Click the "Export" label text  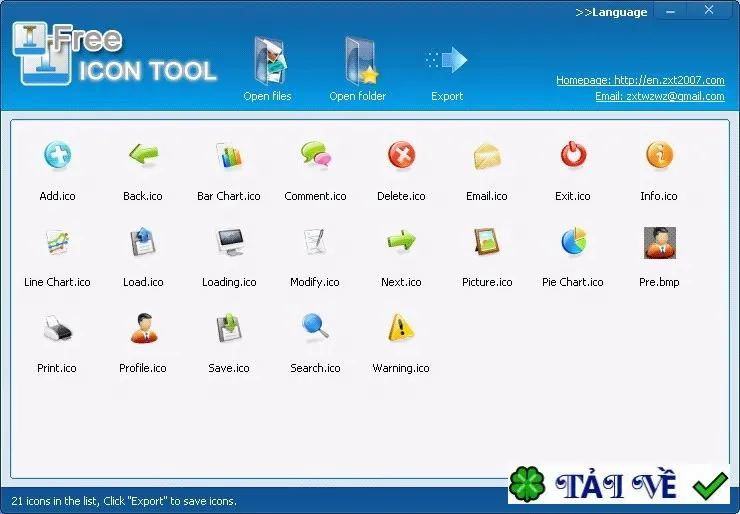447,96
